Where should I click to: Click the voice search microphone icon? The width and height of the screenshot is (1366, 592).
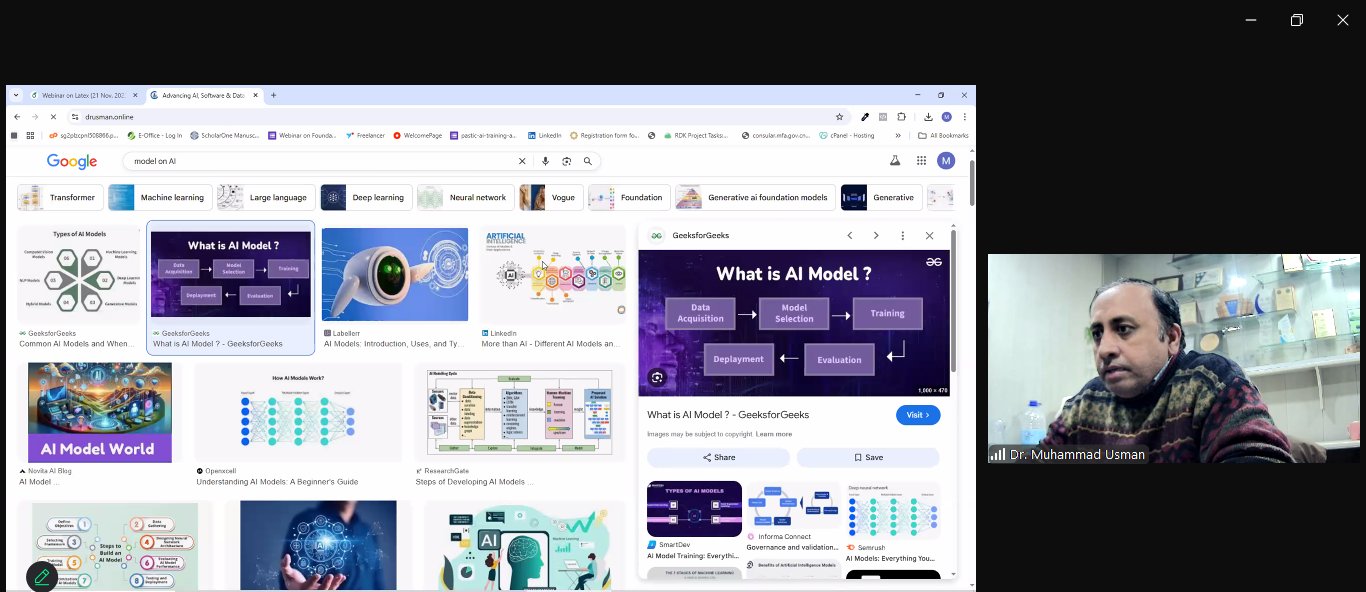[545, 161]
